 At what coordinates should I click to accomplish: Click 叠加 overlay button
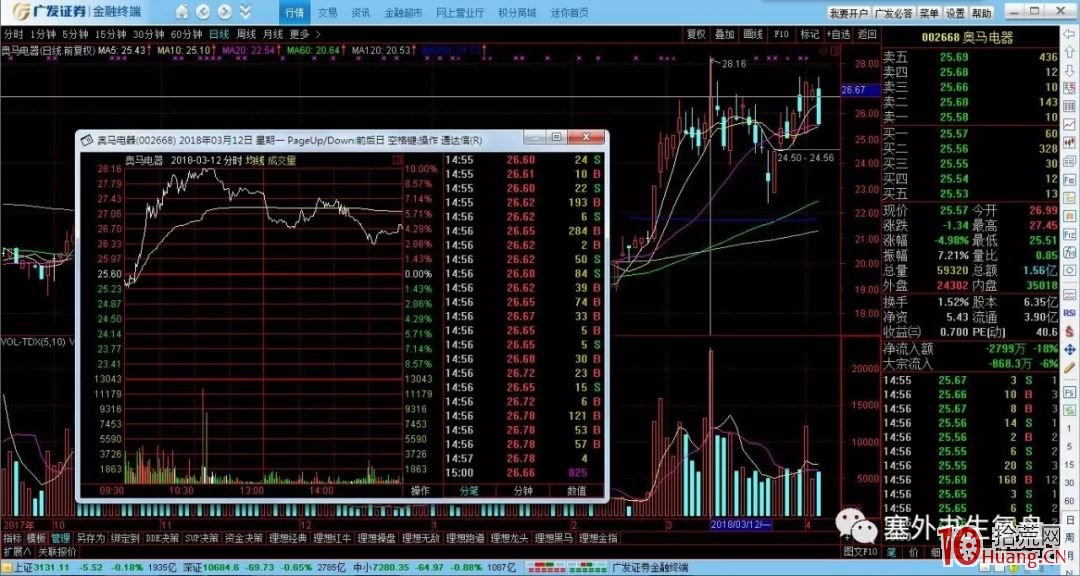[724, 34]
